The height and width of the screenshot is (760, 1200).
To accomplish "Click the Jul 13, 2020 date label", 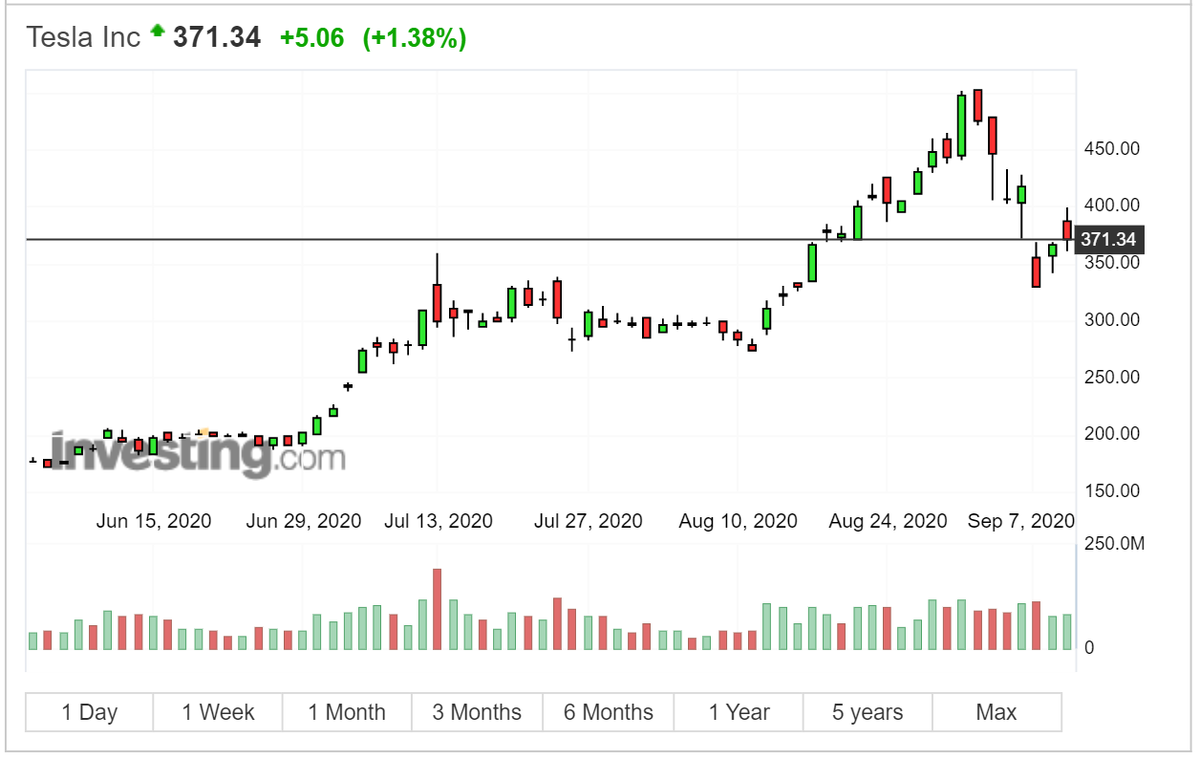I will (x=438, y=521).
